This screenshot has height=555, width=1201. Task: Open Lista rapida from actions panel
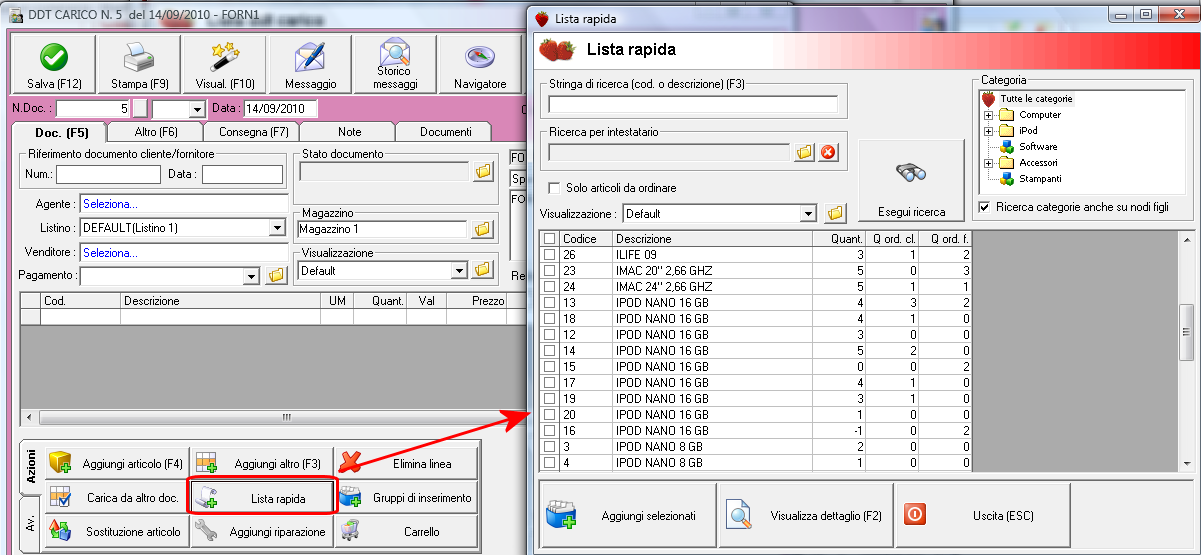coord(263,497)
